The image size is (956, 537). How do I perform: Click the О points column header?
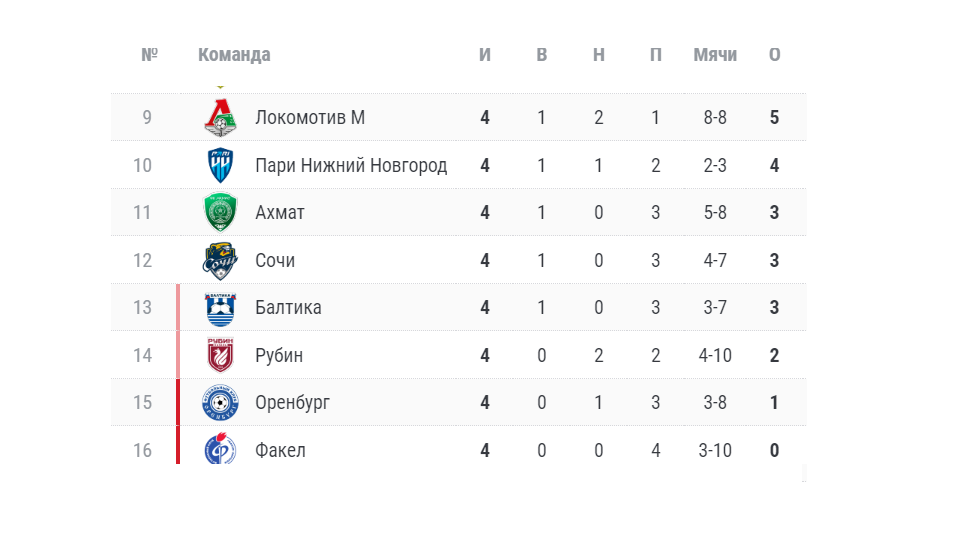click(x=774, y=55)
